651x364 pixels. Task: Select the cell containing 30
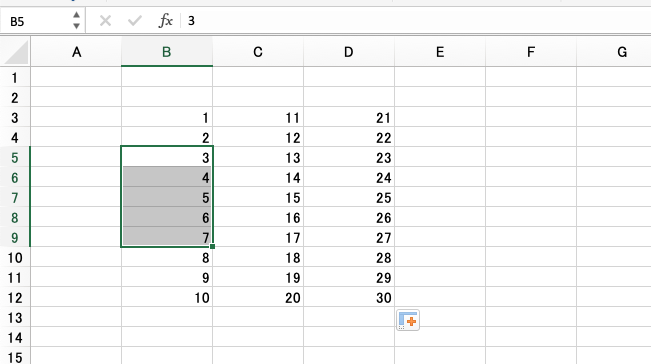coord(349,298)
